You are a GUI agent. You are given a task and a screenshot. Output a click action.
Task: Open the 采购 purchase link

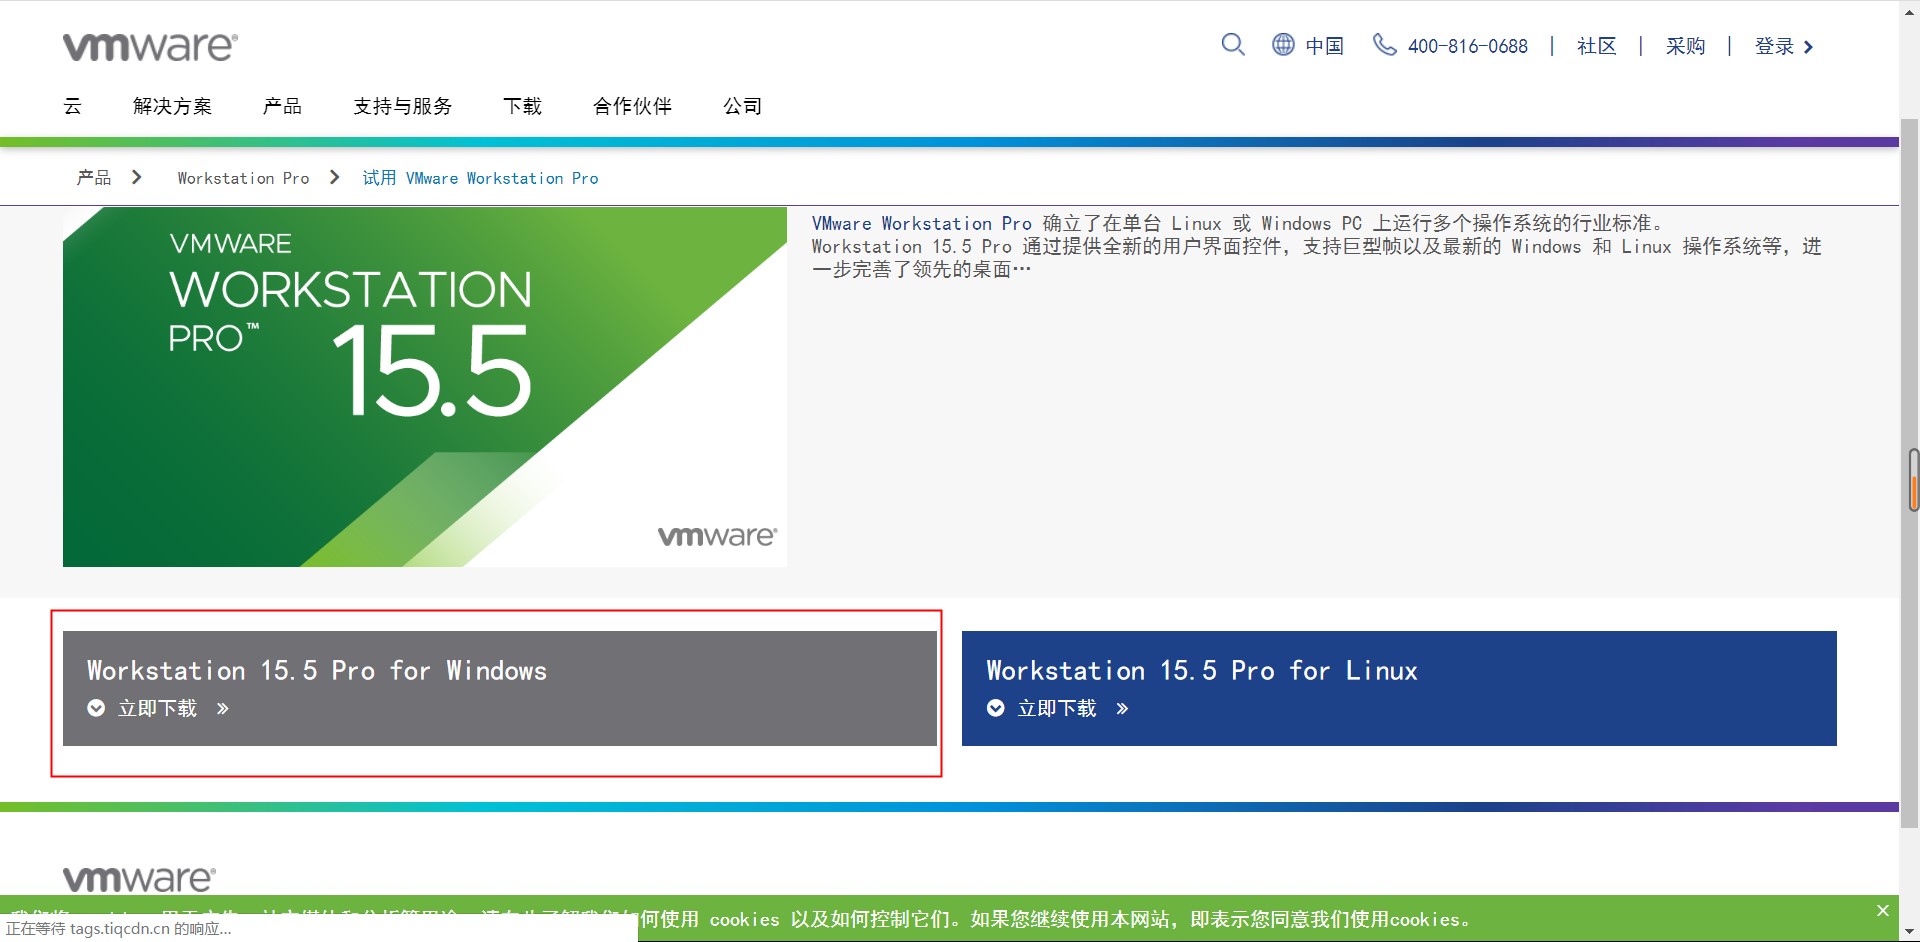(x=1685, y=46)
